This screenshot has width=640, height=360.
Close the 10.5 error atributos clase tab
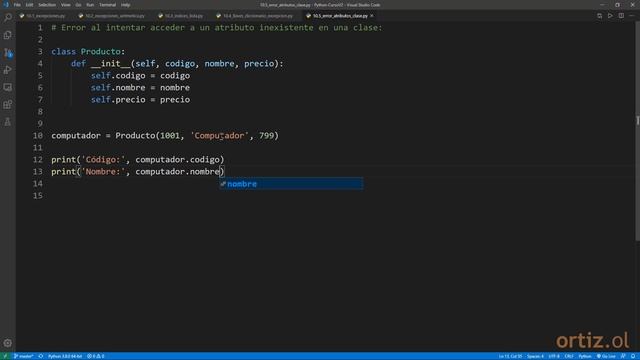pyautogui.click(x=372, y=16)
